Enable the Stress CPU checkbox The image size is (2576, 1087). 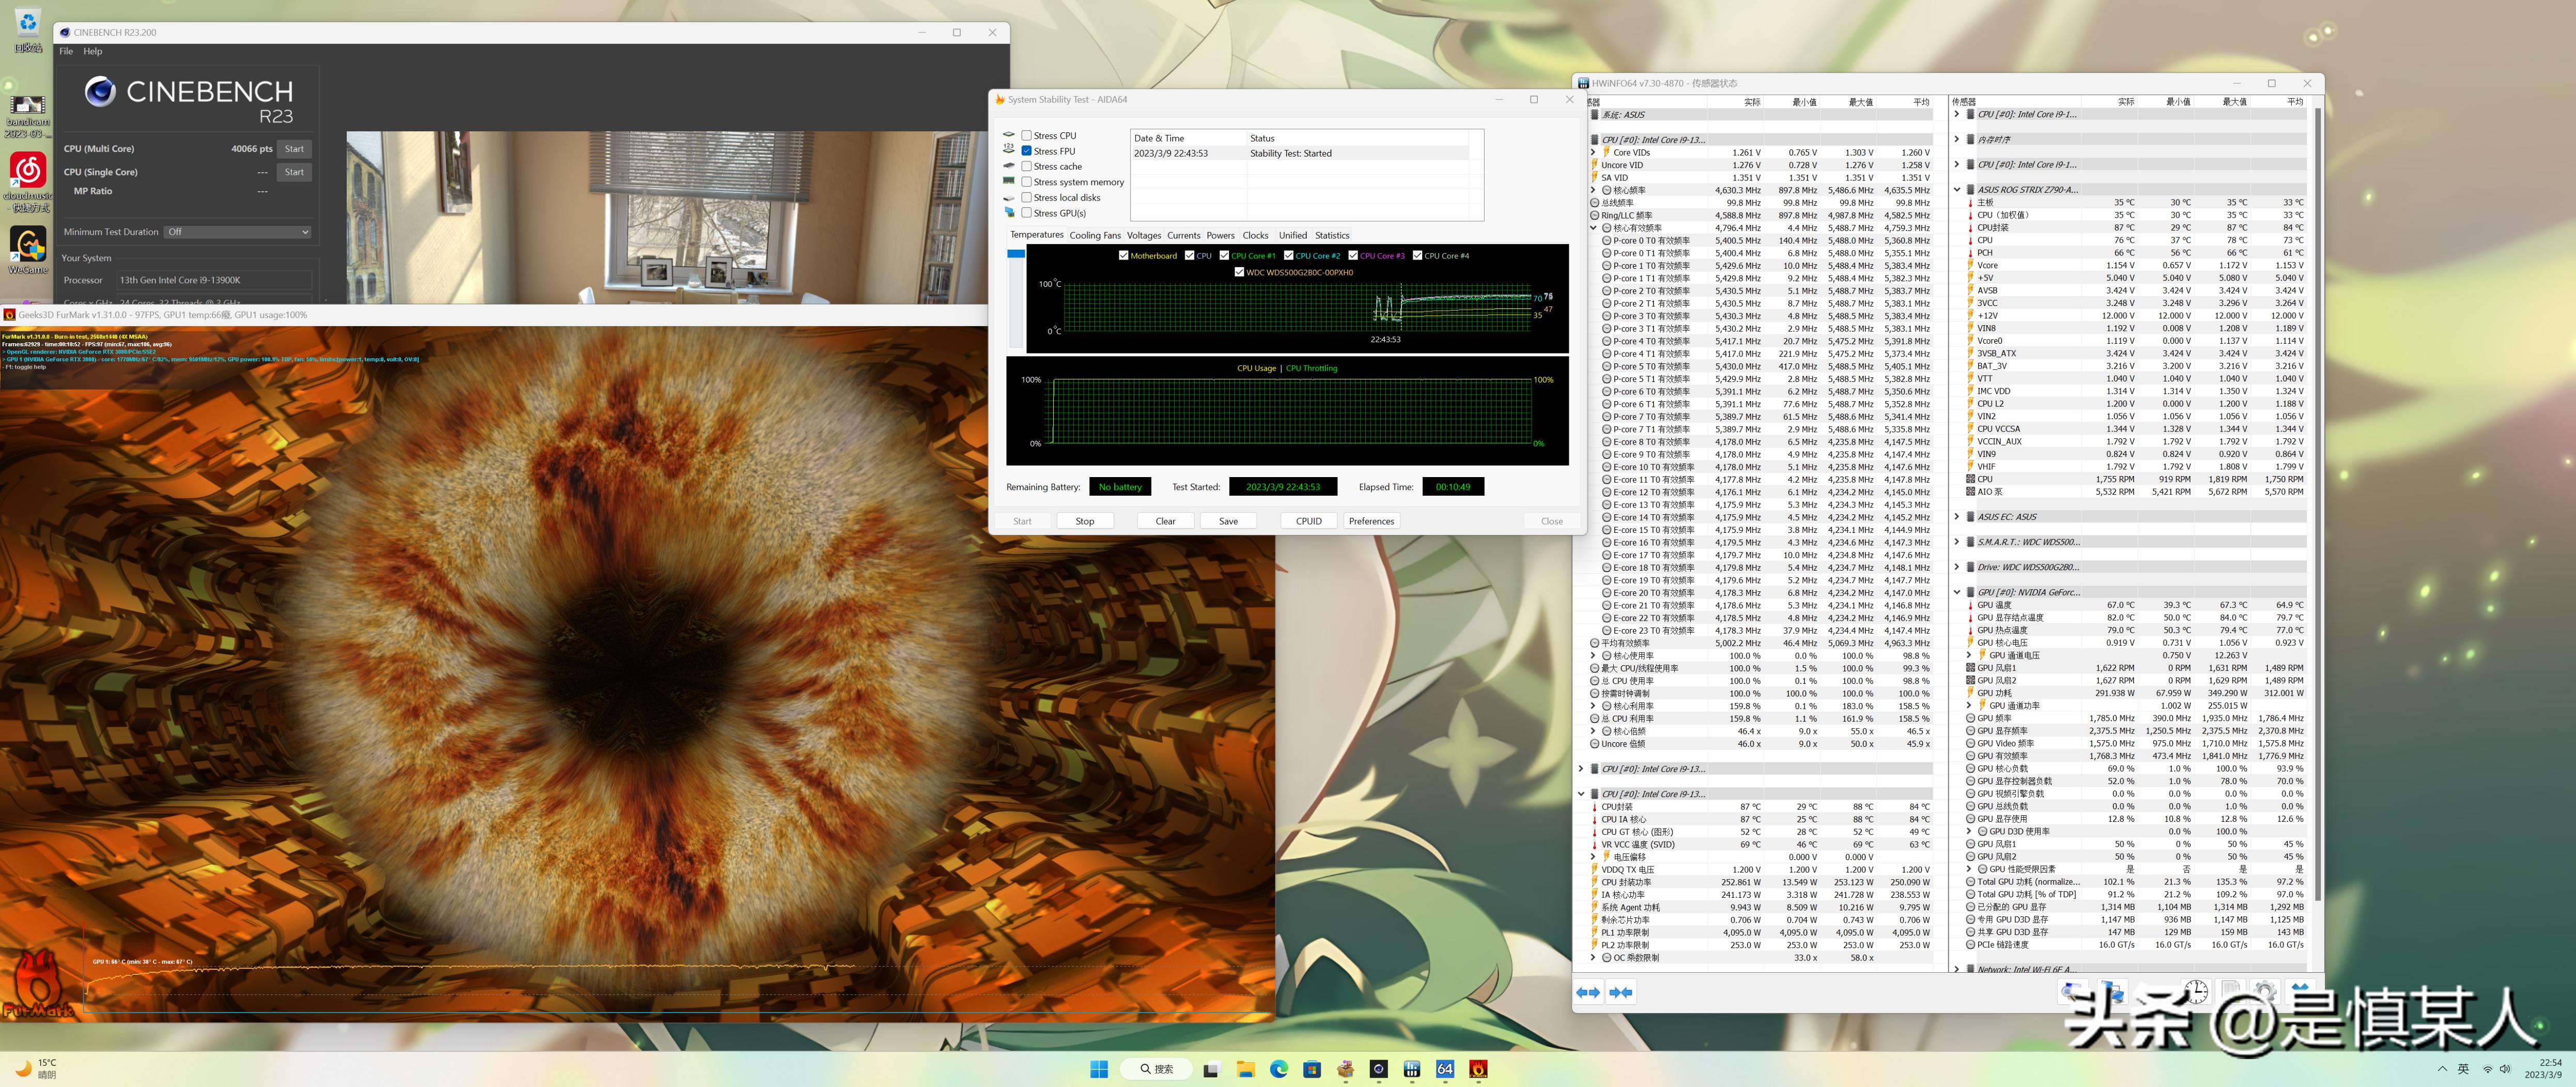point(1026,135)
